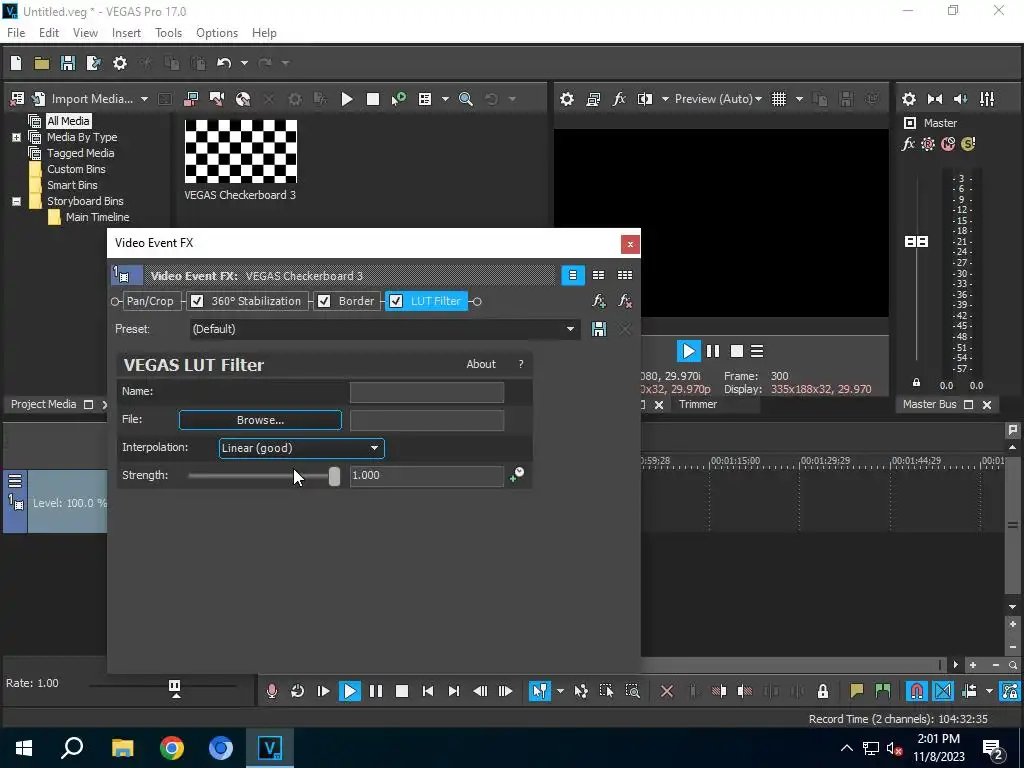
Task: Stop media preview in Project Media toolbar
Action: tap(373, 99)
